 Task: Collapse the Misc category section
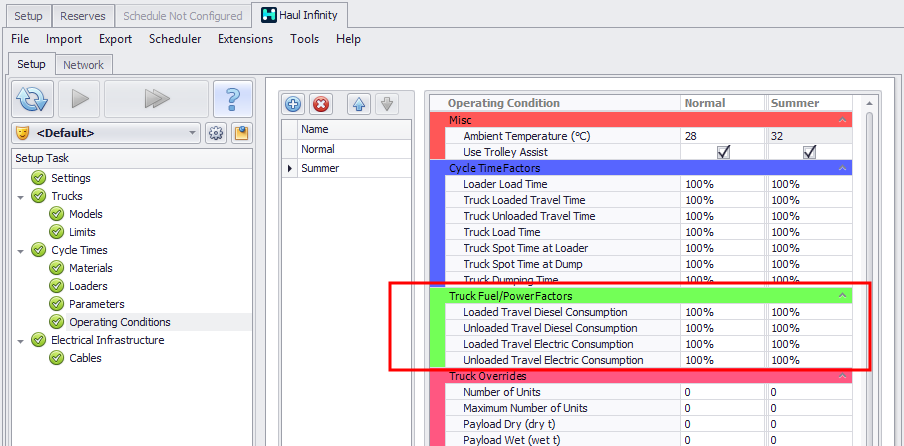[842, 120]
